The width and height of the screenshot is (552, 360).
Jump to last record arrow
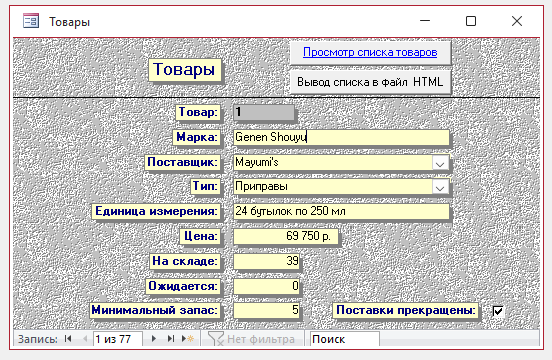tap(171, 339)
